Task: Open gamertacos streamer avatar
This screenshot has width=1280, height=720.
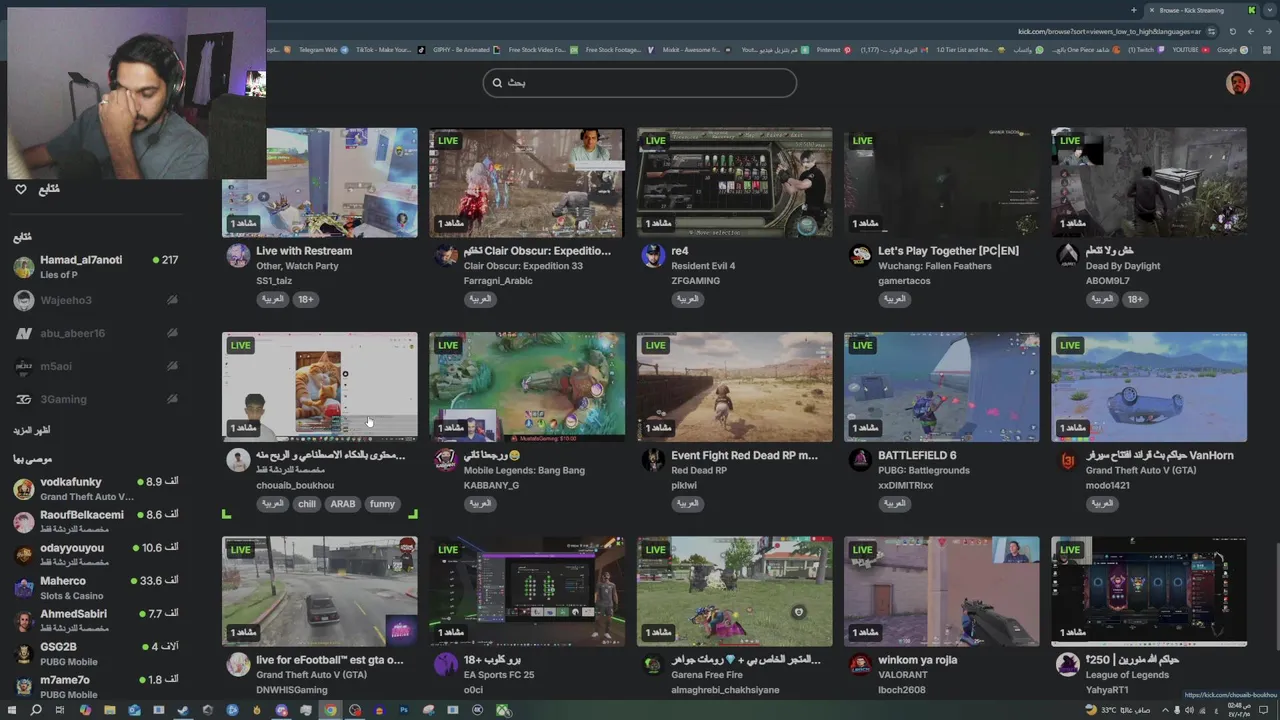Action: [860, 256]
